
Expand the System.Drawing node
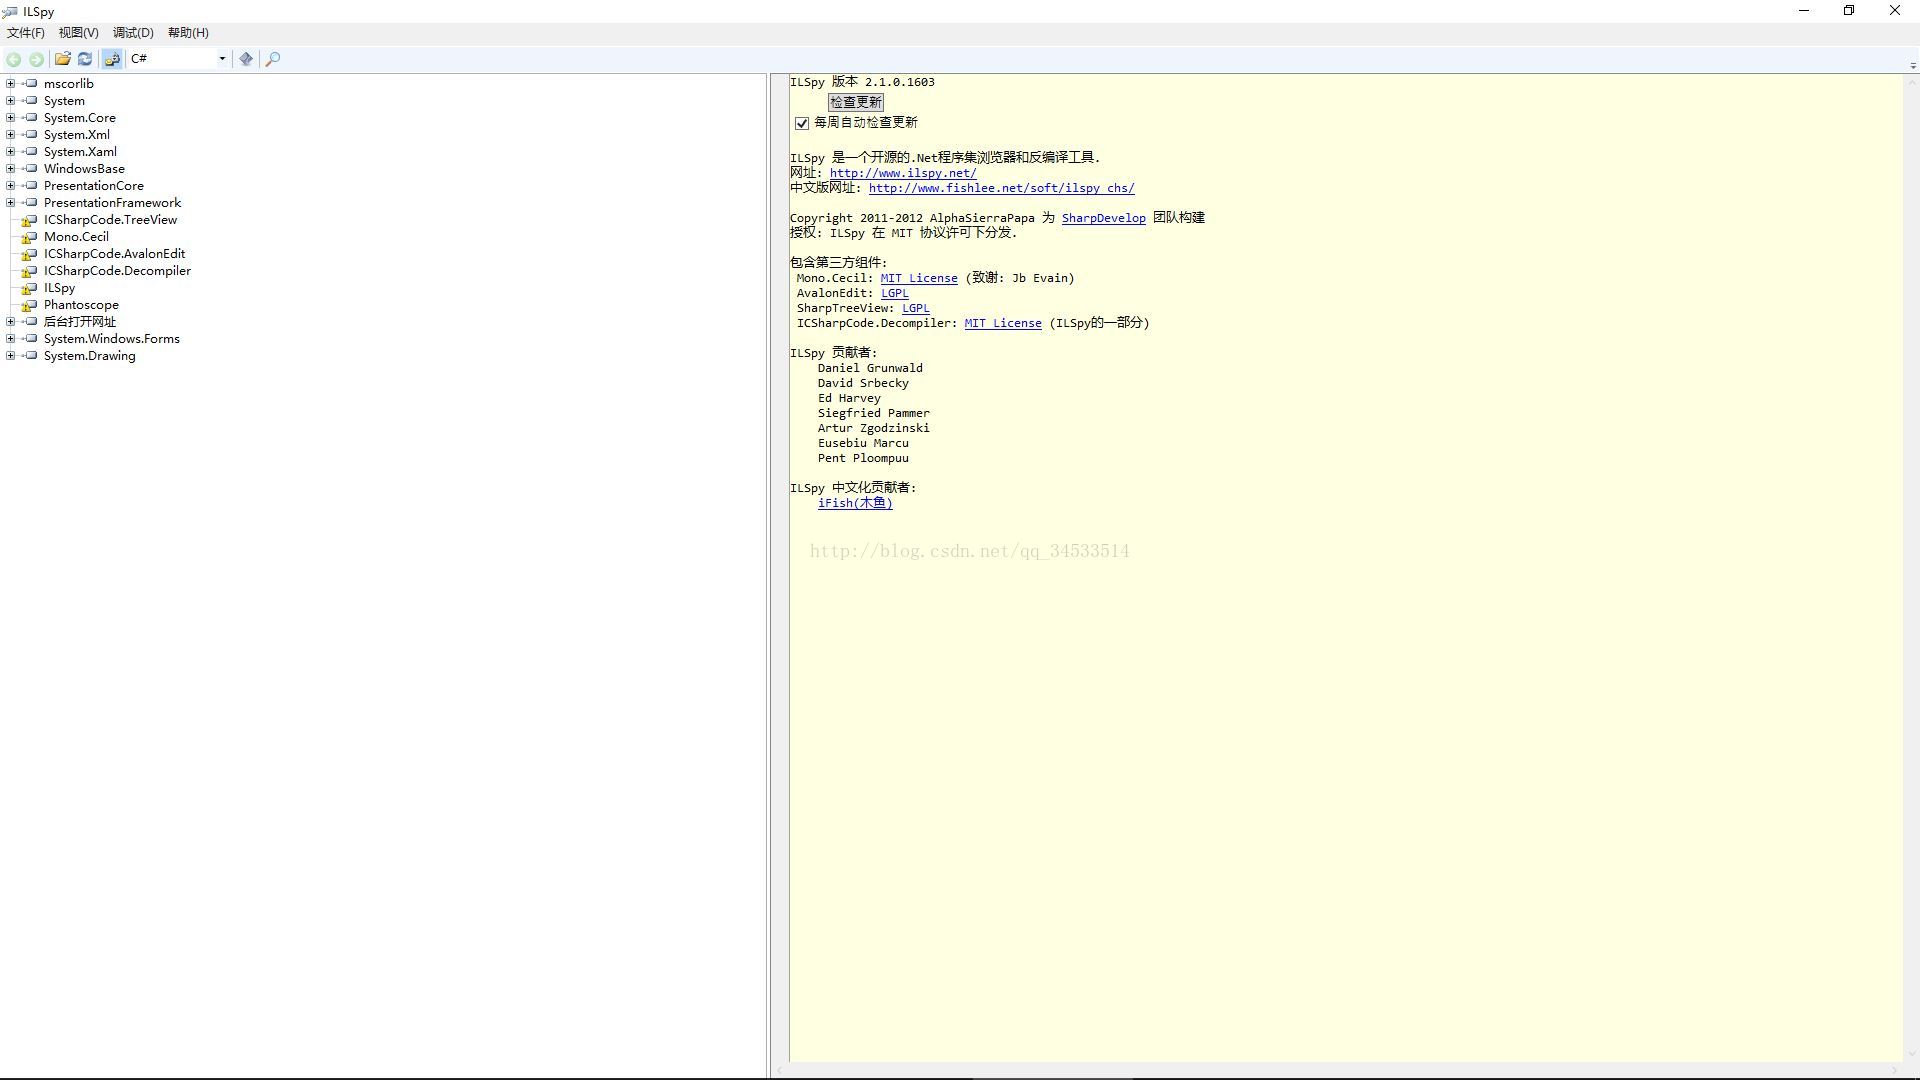pos(10,356)
